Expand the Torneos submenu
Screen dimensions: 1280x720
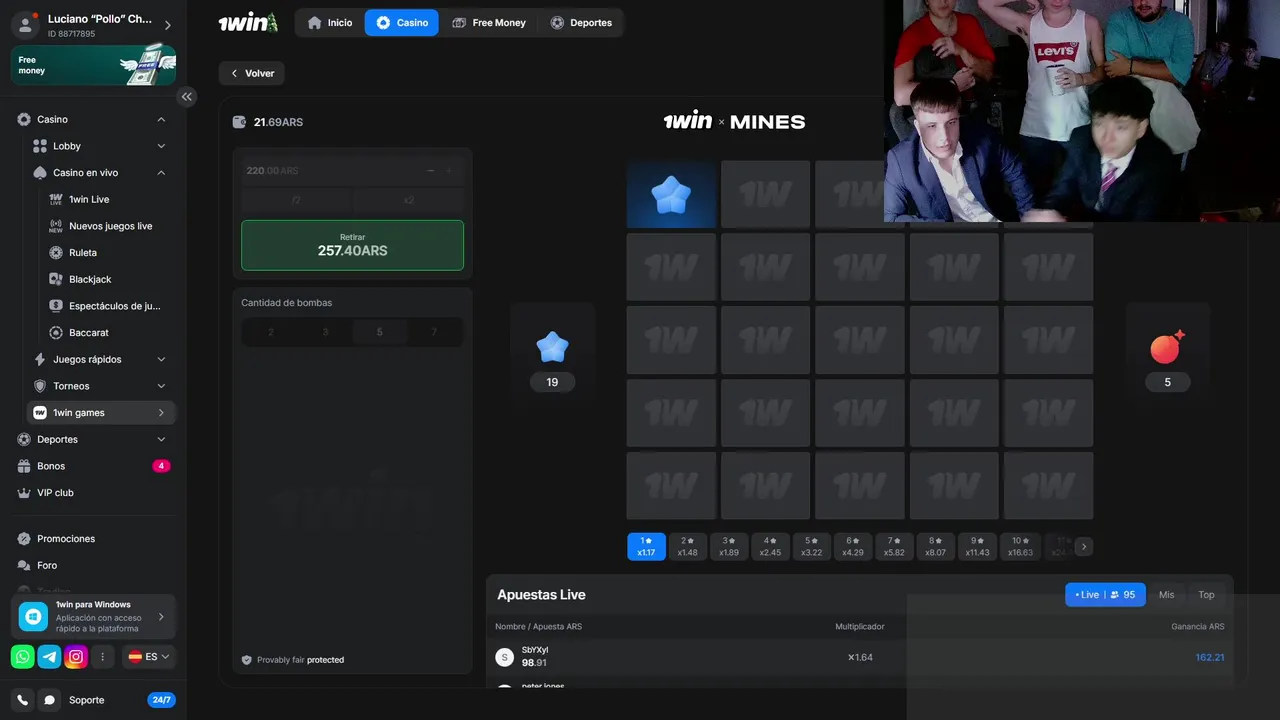[x=161, y=386]
